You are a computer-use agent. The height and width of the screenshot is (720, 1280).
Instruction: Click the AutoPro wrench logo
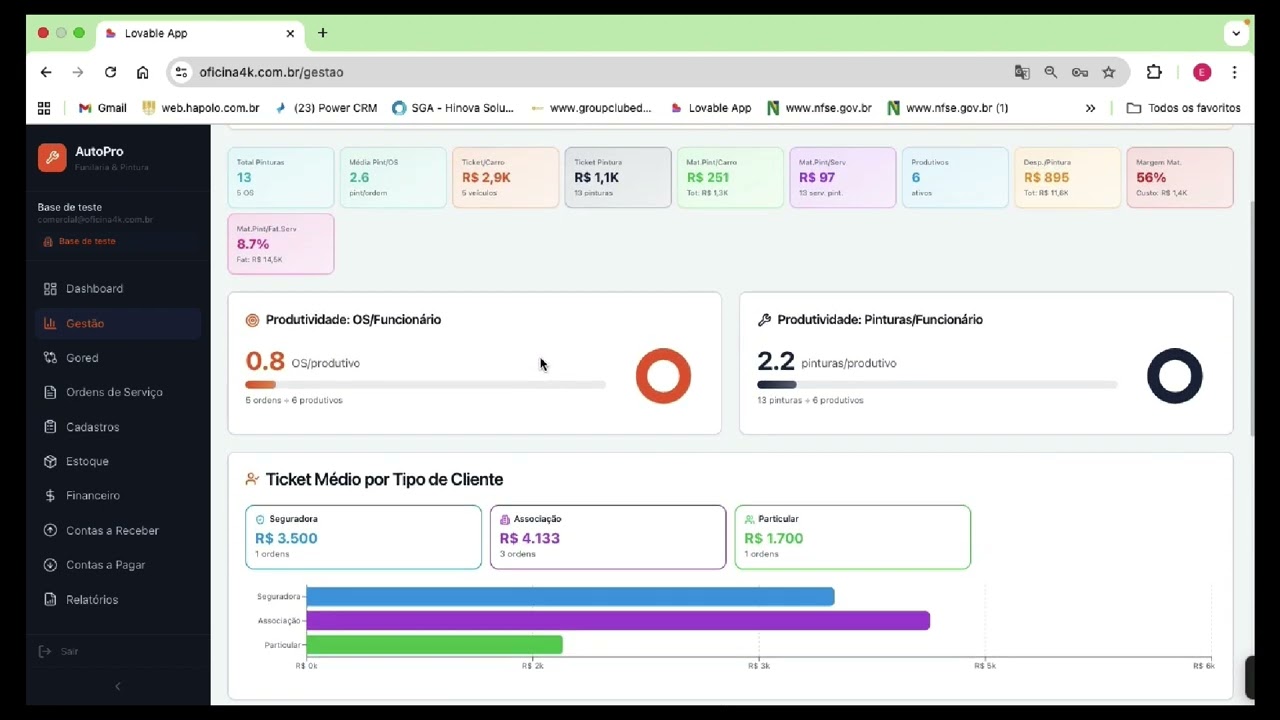52,157
